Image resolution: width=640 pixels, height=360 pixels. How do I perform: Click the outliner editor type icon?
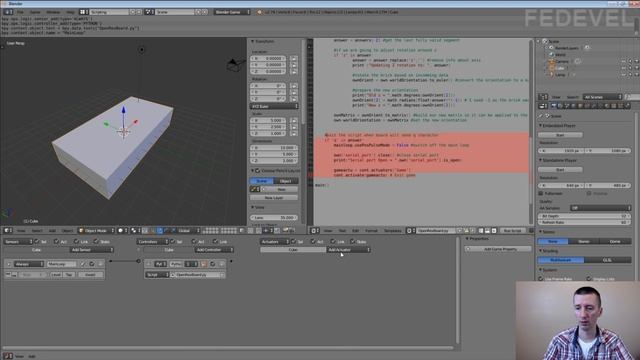click(x=542, y=97)
